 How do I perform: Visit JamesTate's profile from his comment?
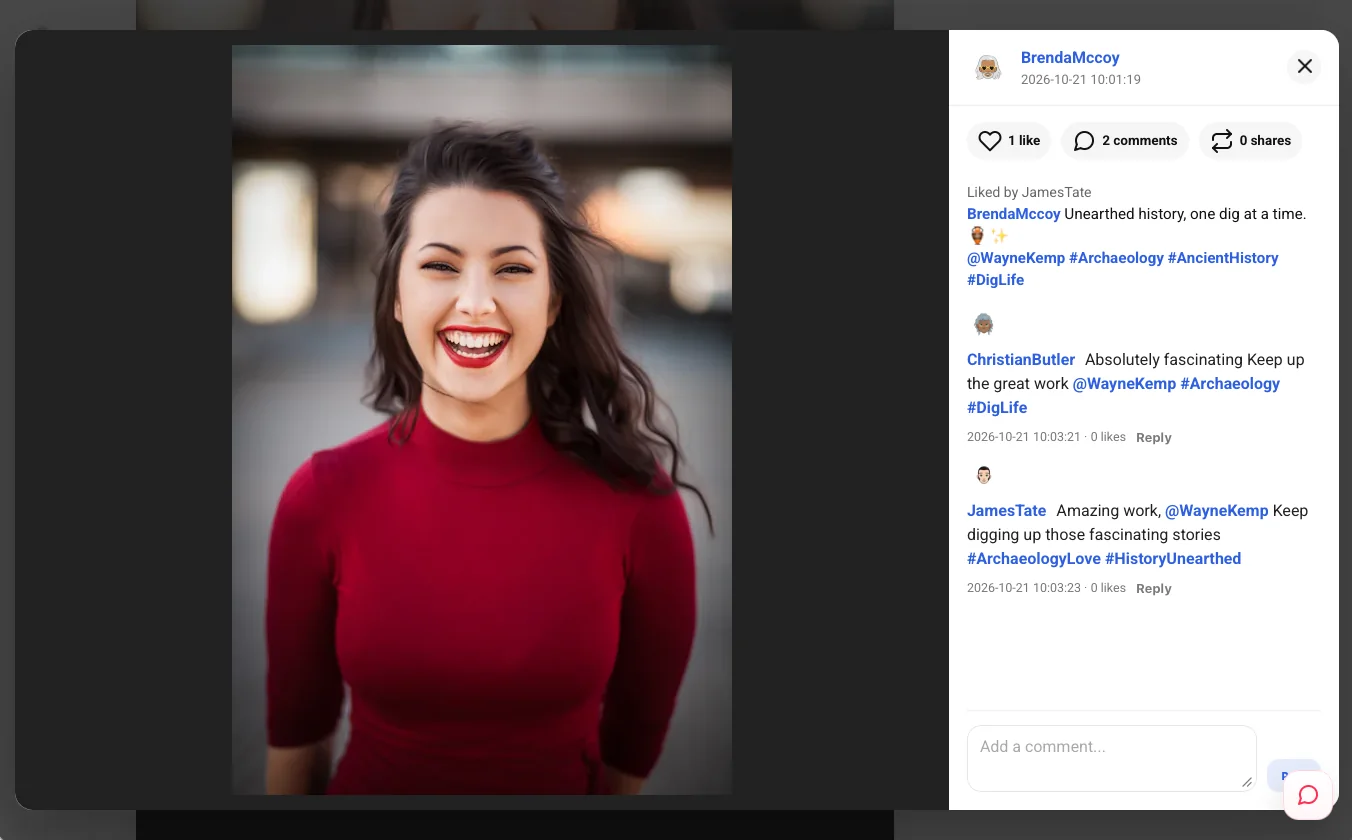1007,511
